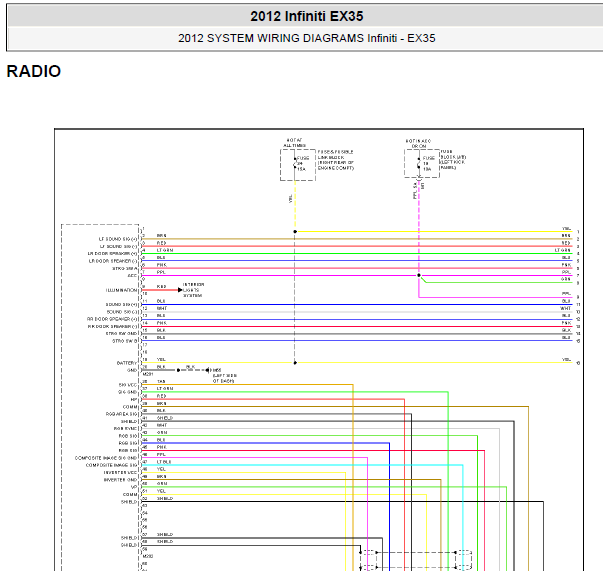Click the "M203" connector label
Screen dimensions: 603x571
148,556
